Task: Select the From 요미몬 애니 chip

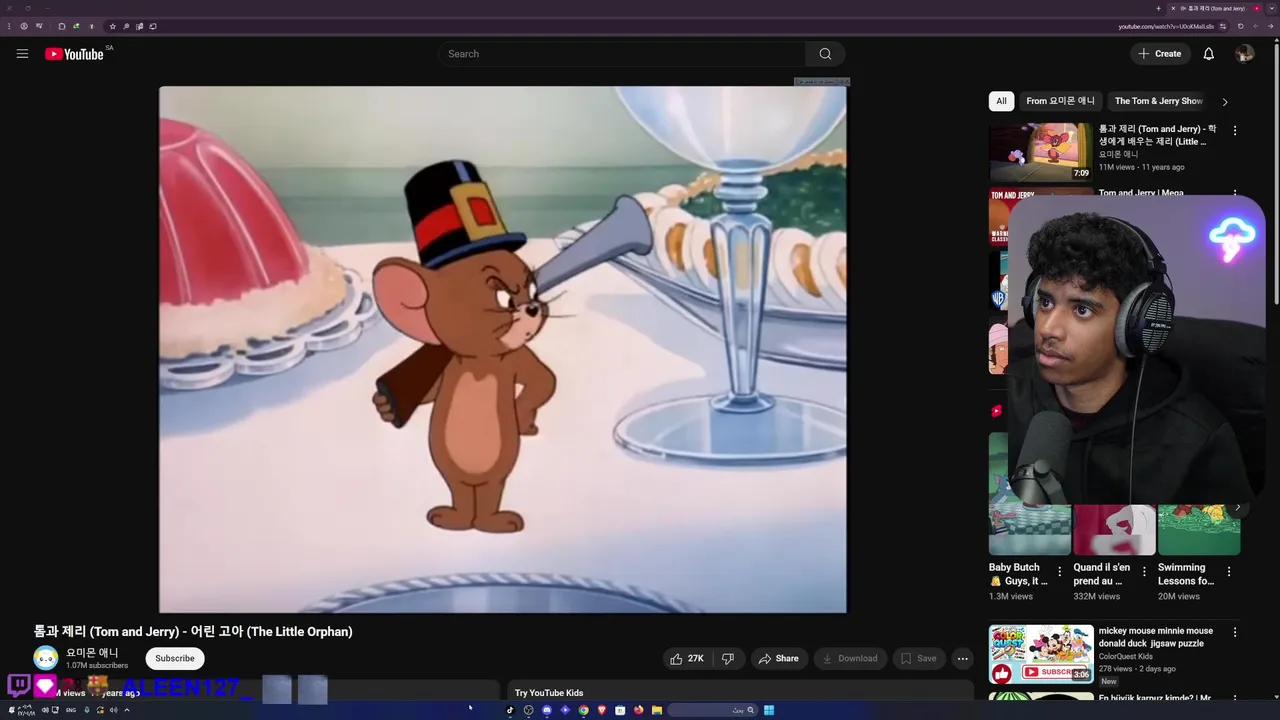Action: [x=1060, y=101]
